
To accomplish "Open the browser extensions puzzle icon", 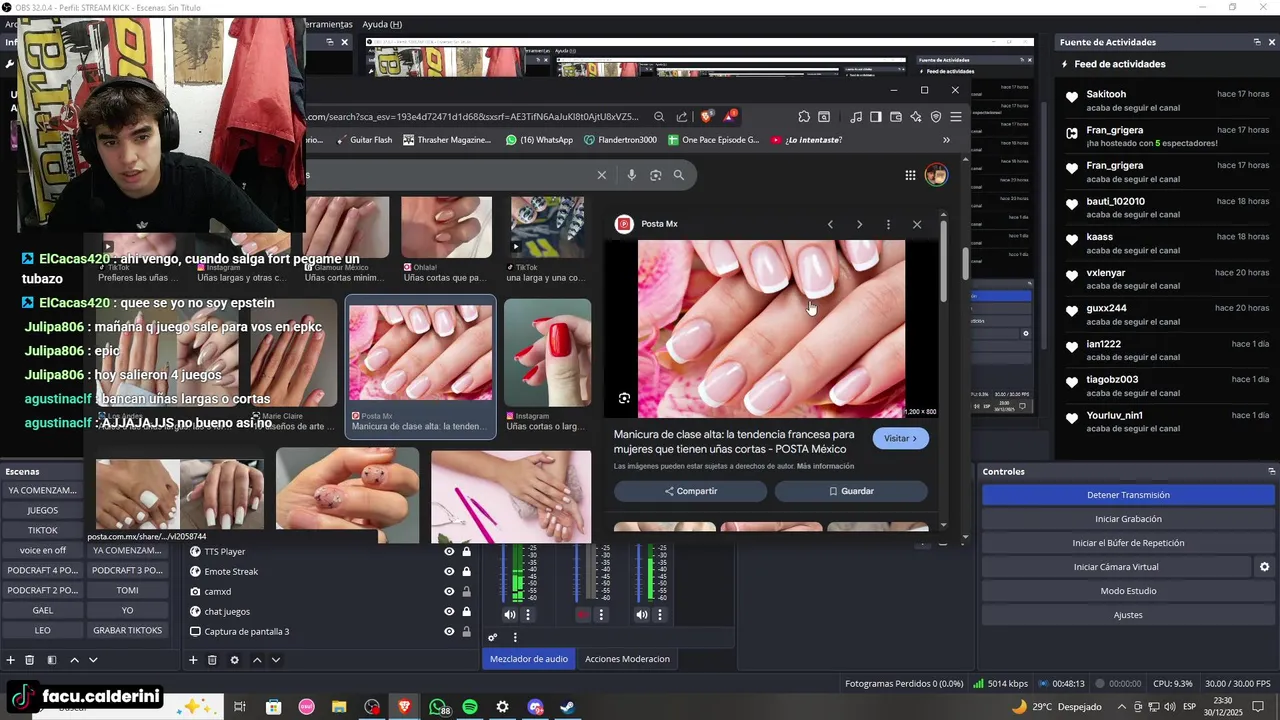I will [x=804, y=117].
